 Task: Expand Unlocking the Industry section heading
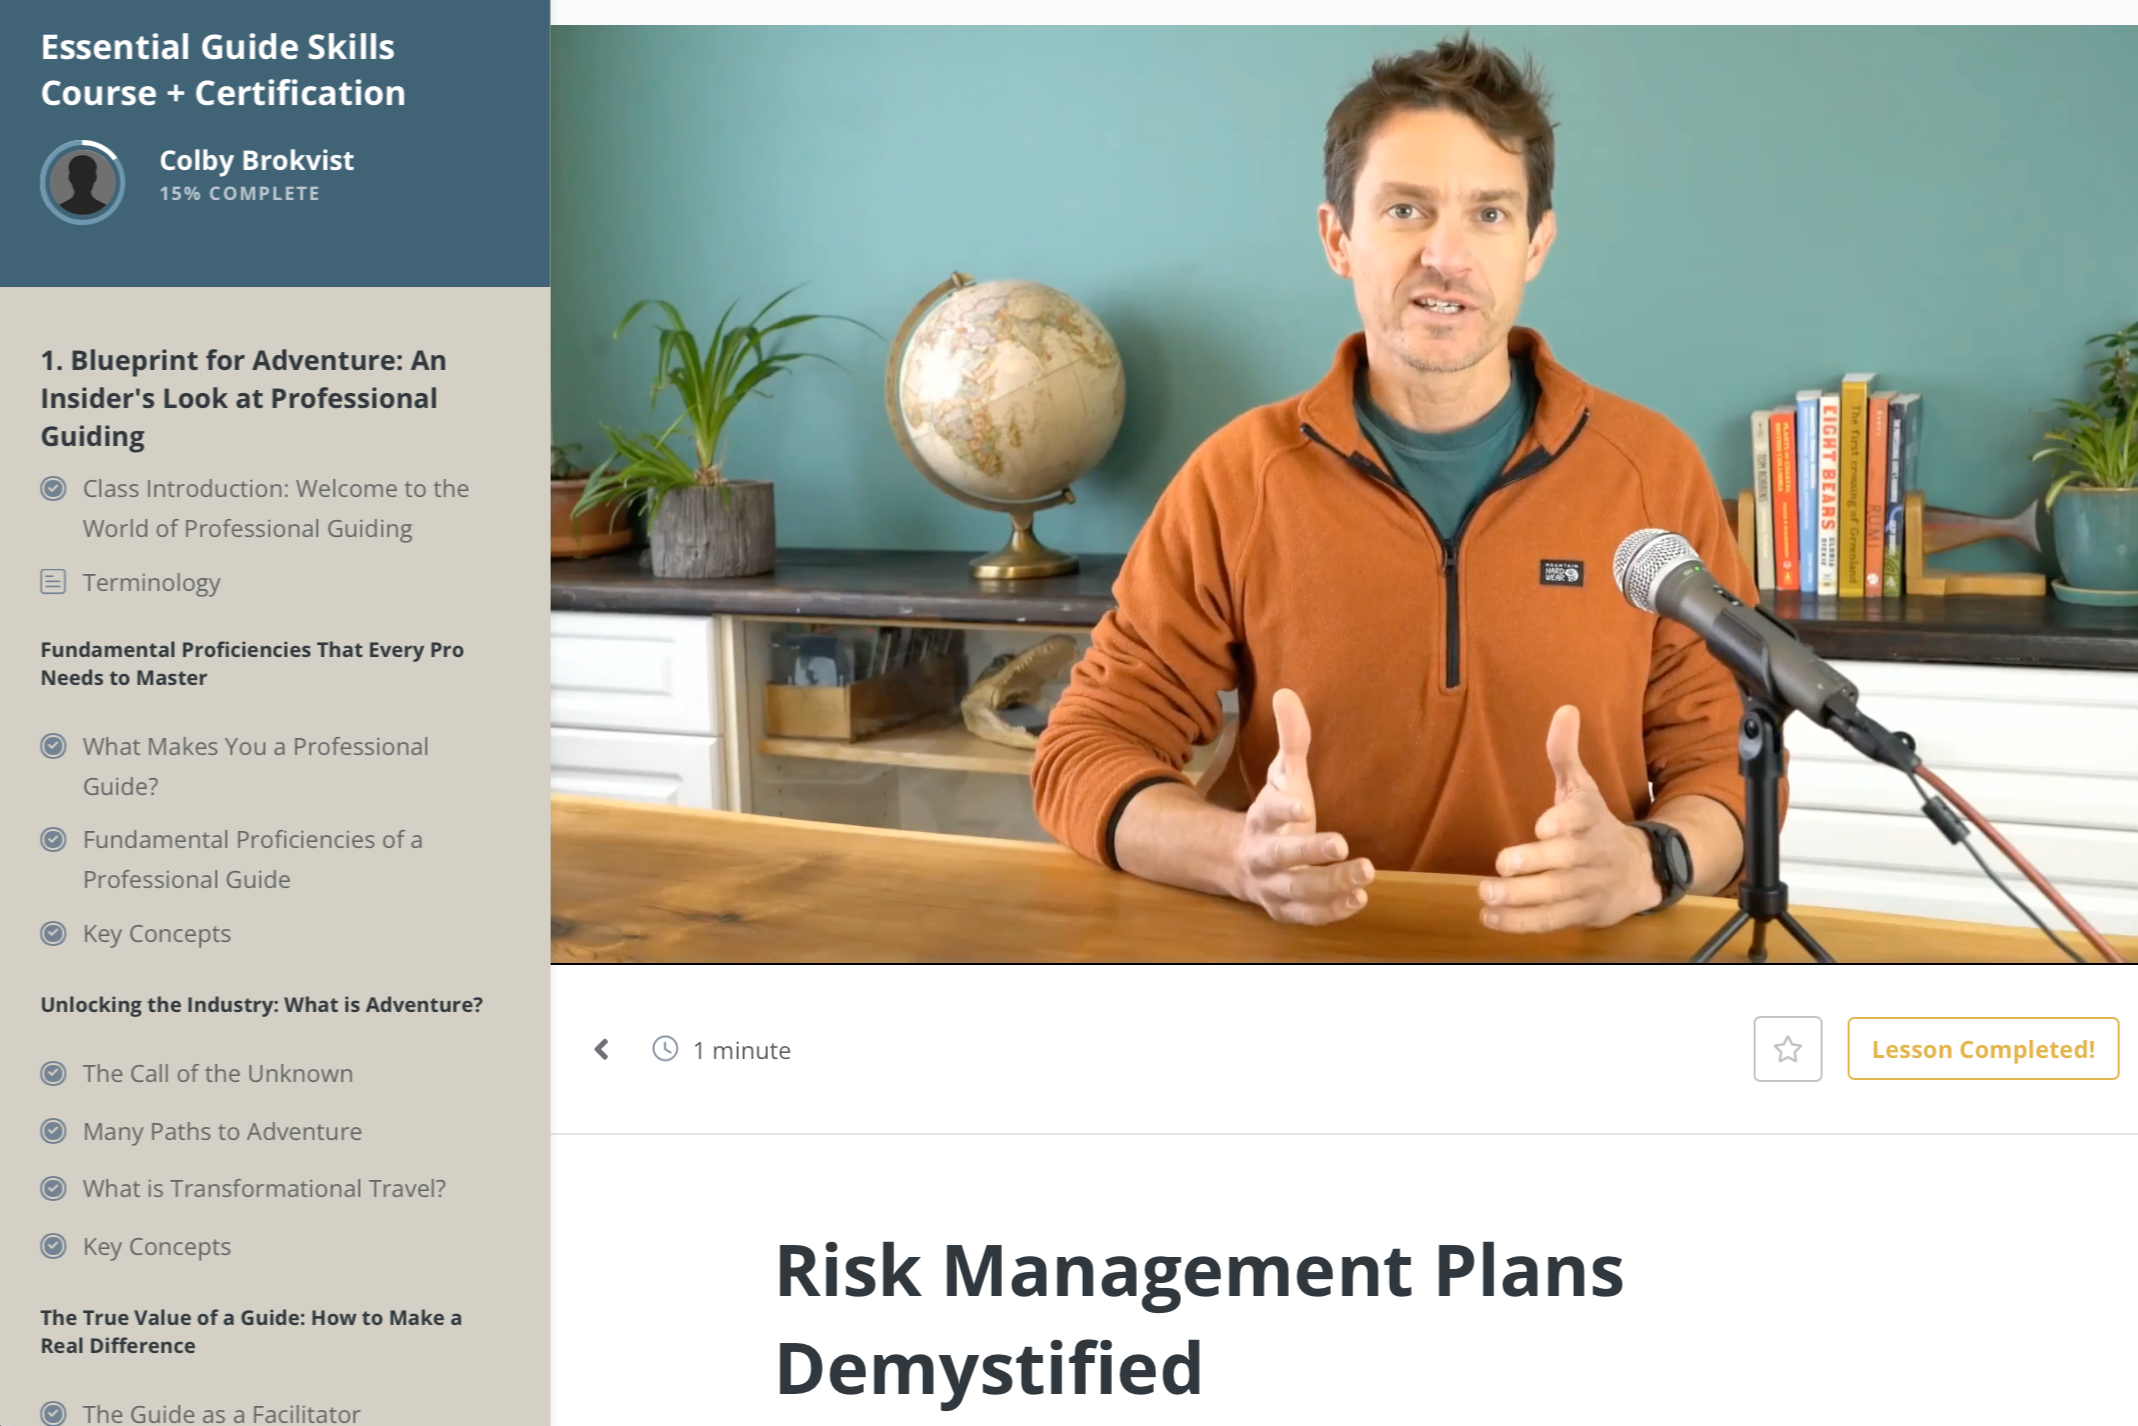[261, 1005]
